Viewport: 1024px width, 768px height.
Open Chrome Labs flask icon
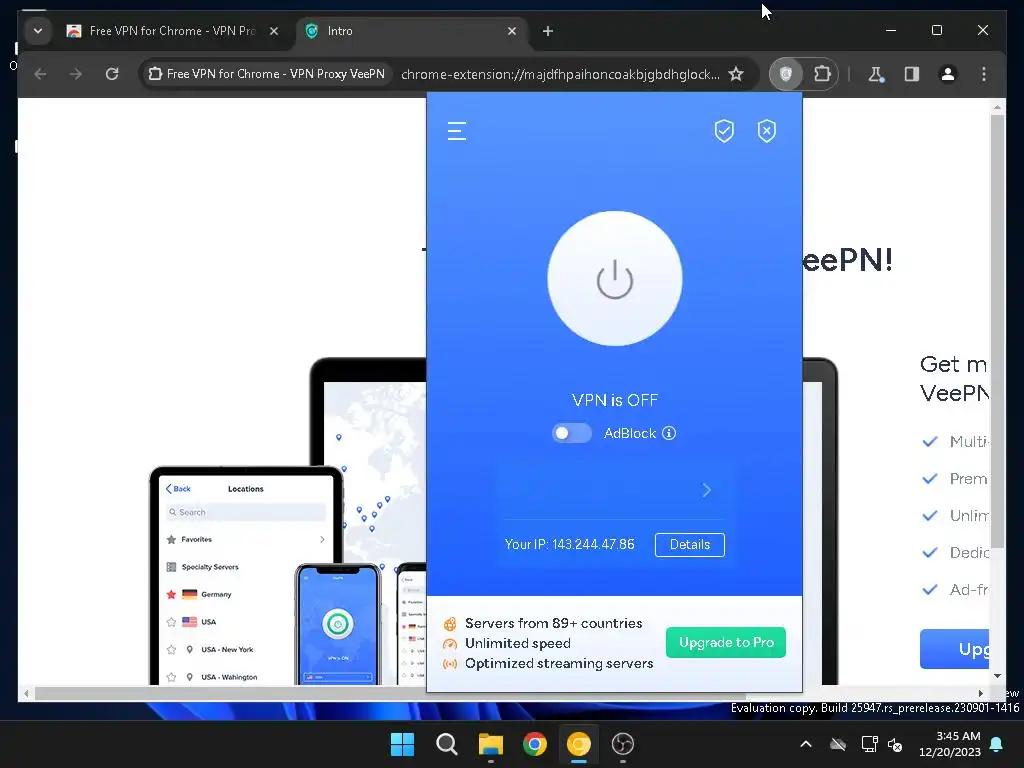[876, 74]
